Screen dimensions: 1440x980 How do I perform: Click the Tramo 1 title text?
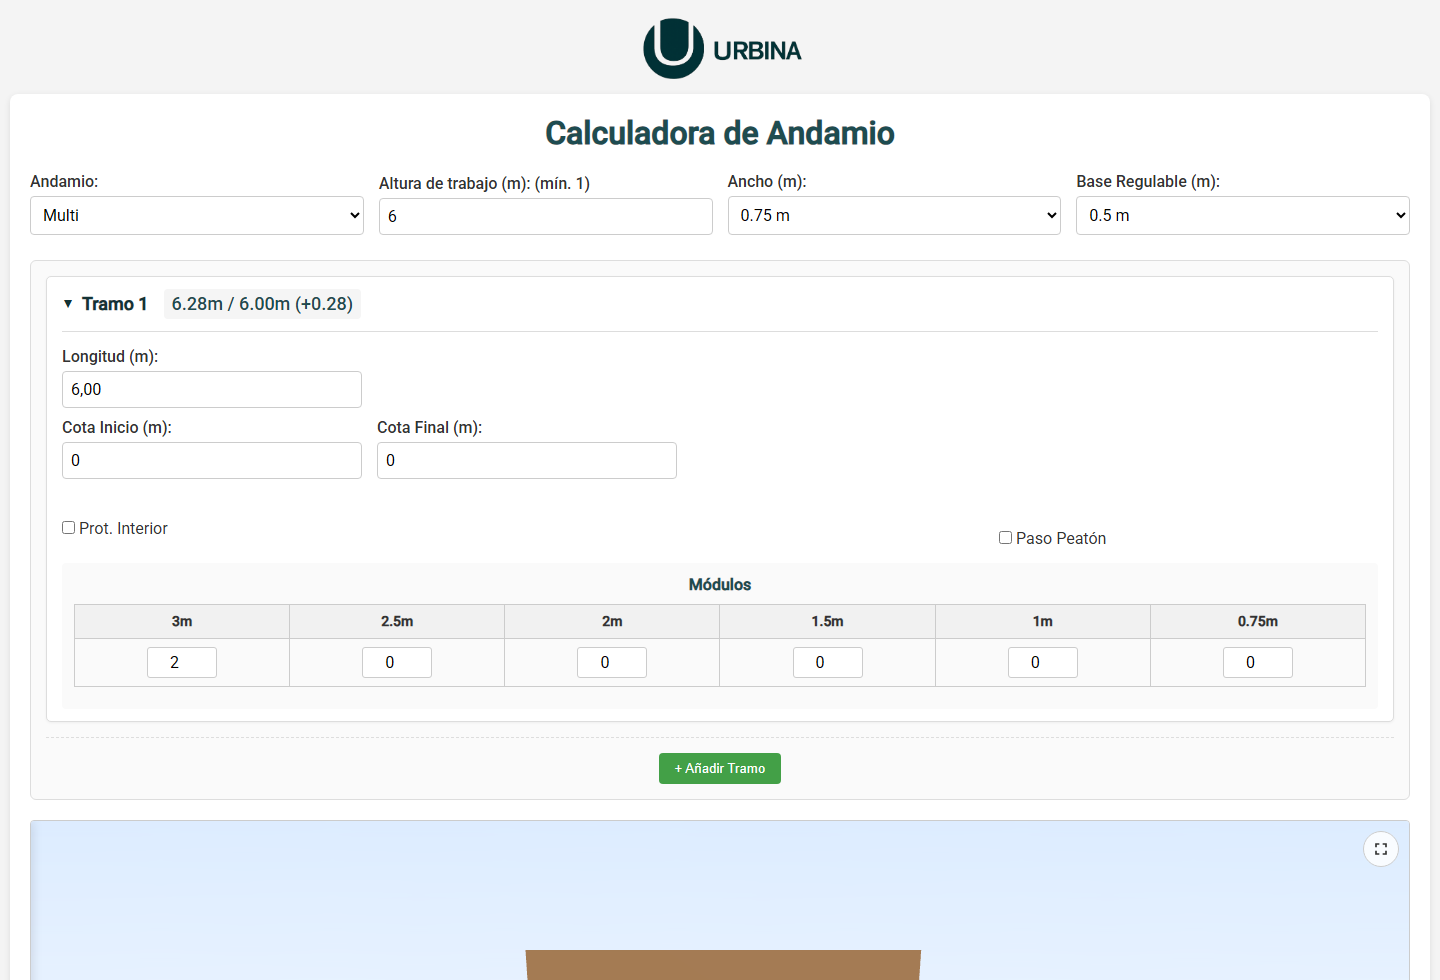[115, 304]
